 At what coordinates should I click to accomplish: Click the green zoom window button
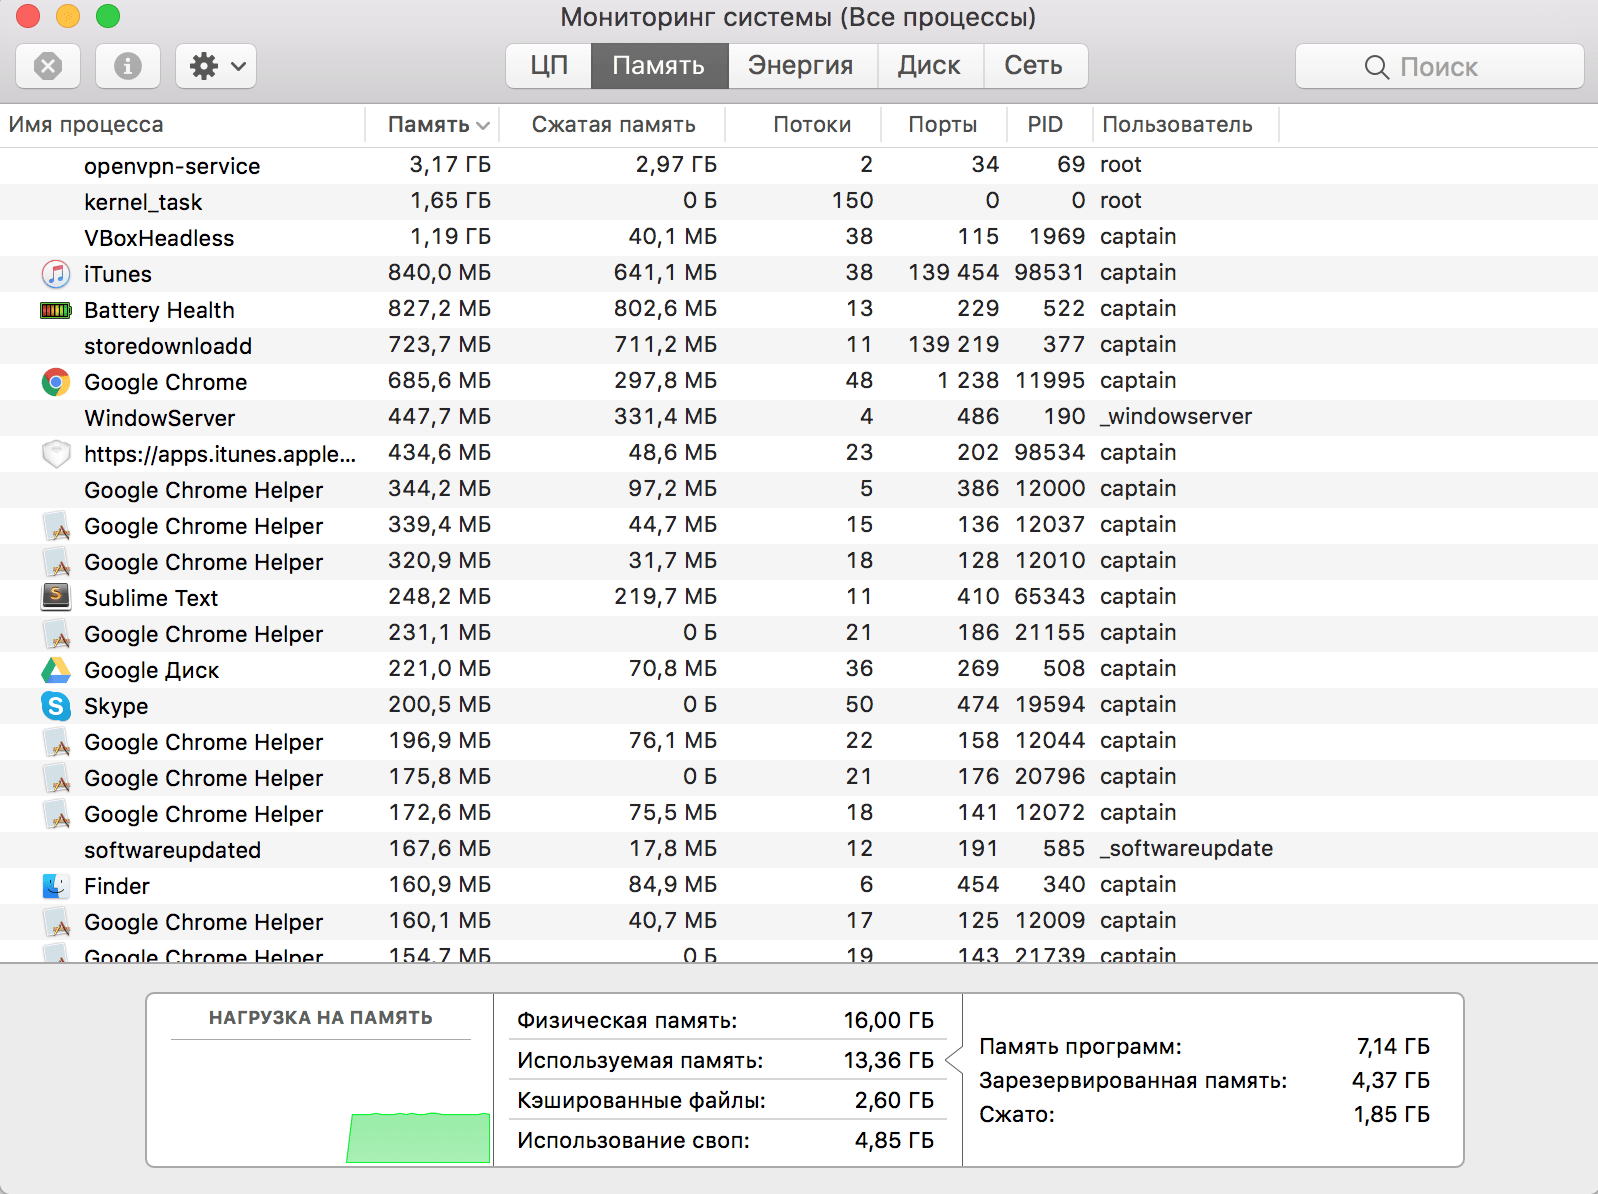(108, 16)
